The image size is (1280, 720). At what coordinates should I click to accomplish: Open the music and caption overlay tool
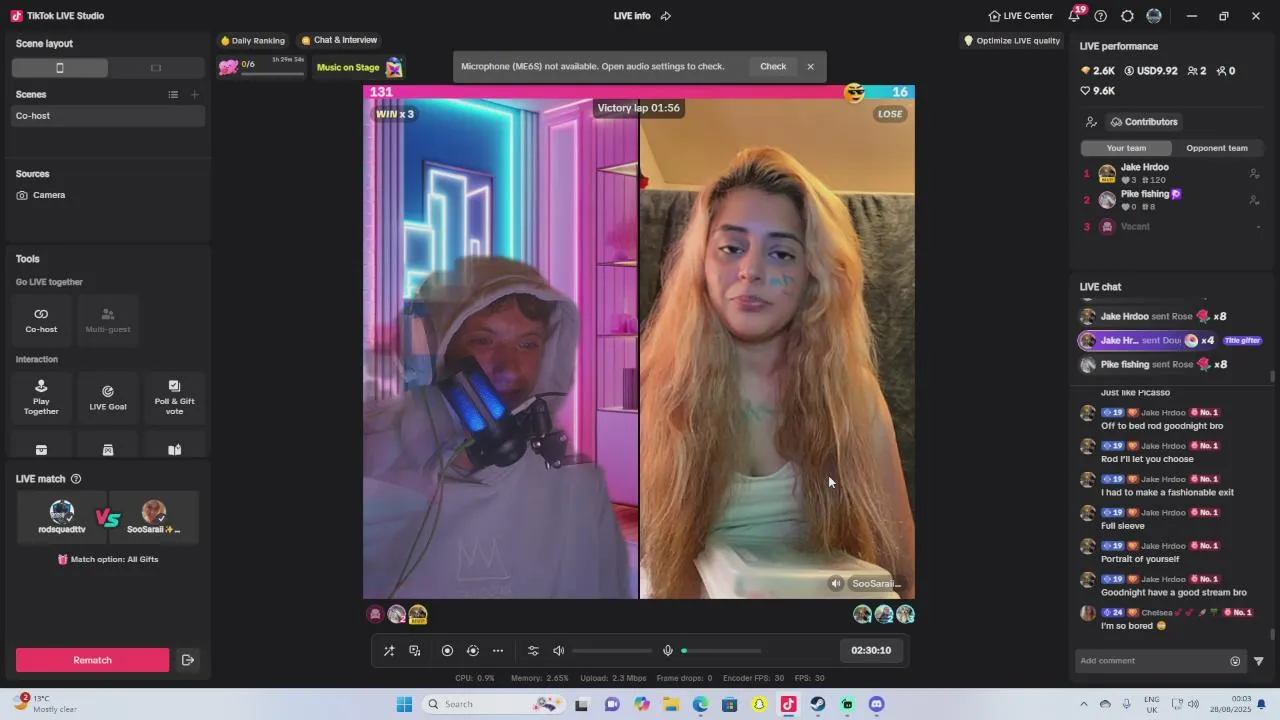415,651
